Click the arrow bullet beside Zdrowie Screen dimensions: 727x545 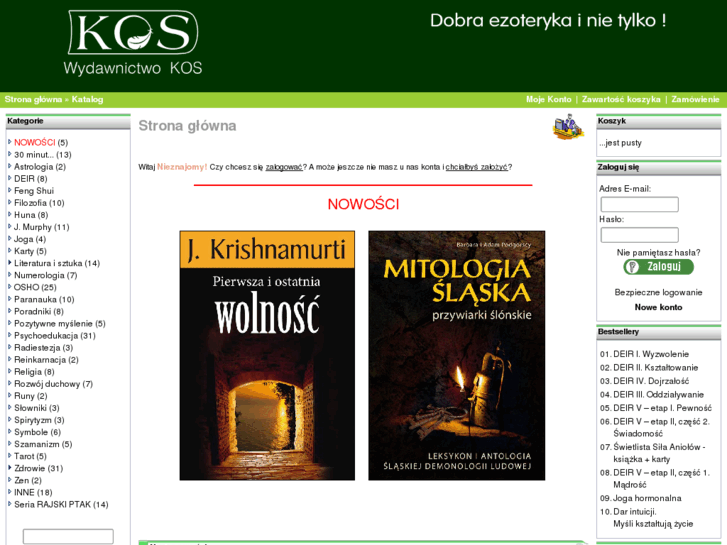pyautogui.click(x=10, y=468)
